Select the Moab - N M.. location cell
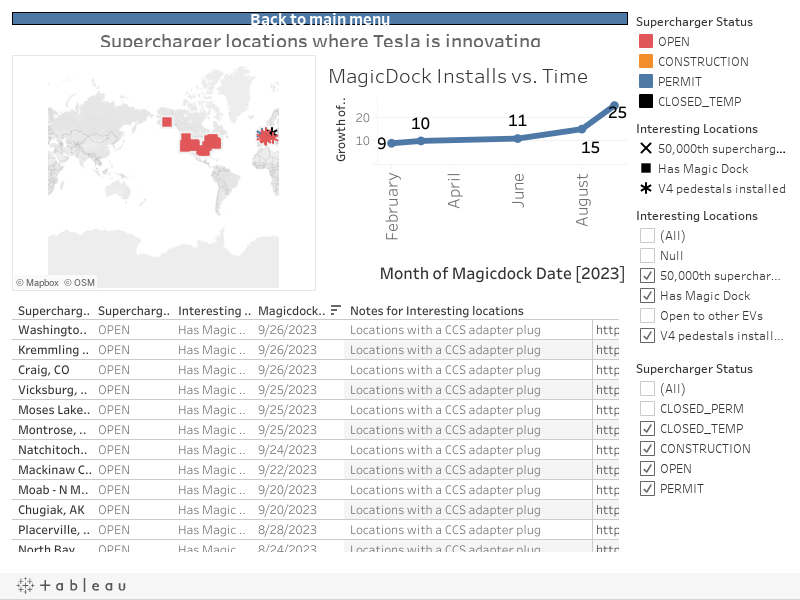The height and width of the screenshot is (600, 800). coord(53,490)
